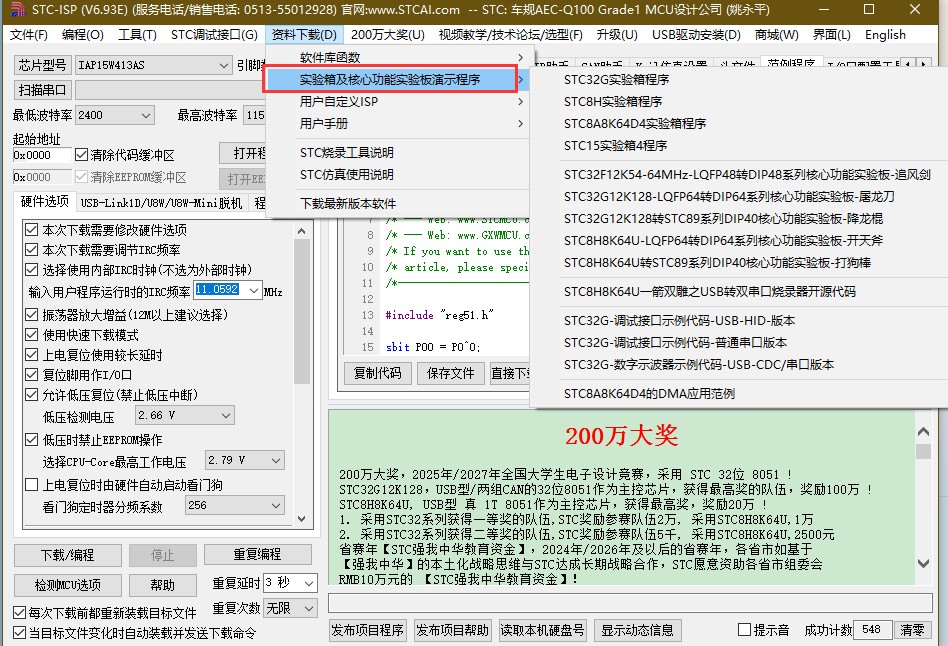Click 下载/编程 button
Image resolution: width=948 pixels, height=646 pixels.
point(68,555)
